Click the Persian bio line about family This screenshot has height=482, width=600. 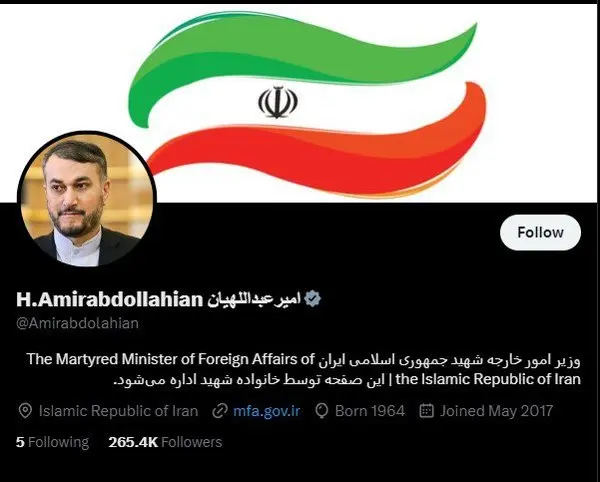point(249,380)
